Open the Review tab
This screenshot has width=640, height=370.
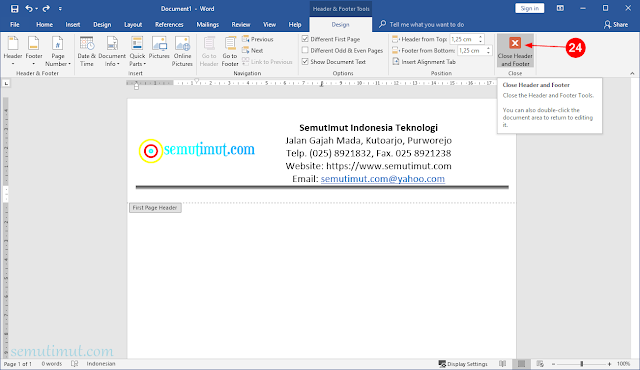coord(241,24)
